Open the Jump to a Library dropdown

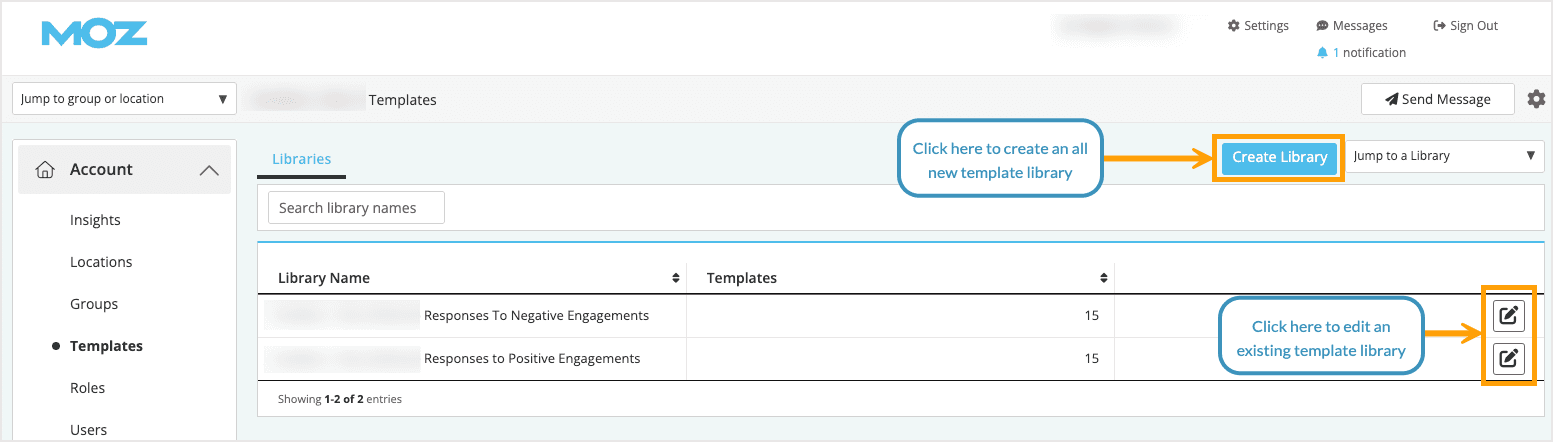(1444, 156)
